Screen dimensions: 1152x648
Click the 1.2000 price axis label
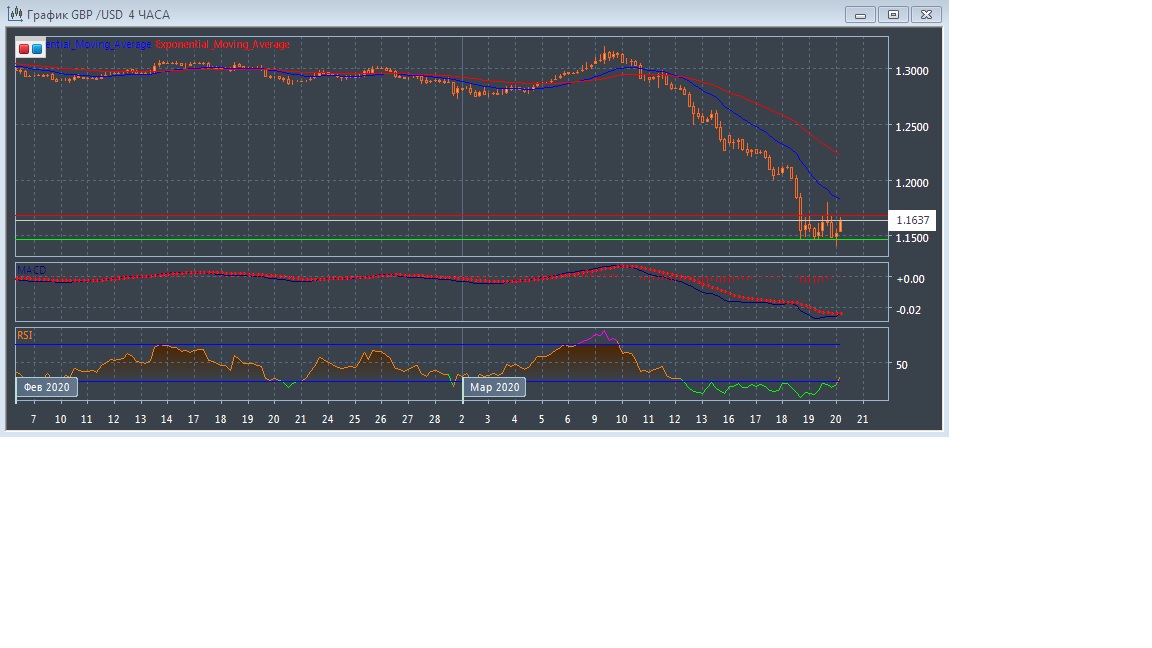912,183
